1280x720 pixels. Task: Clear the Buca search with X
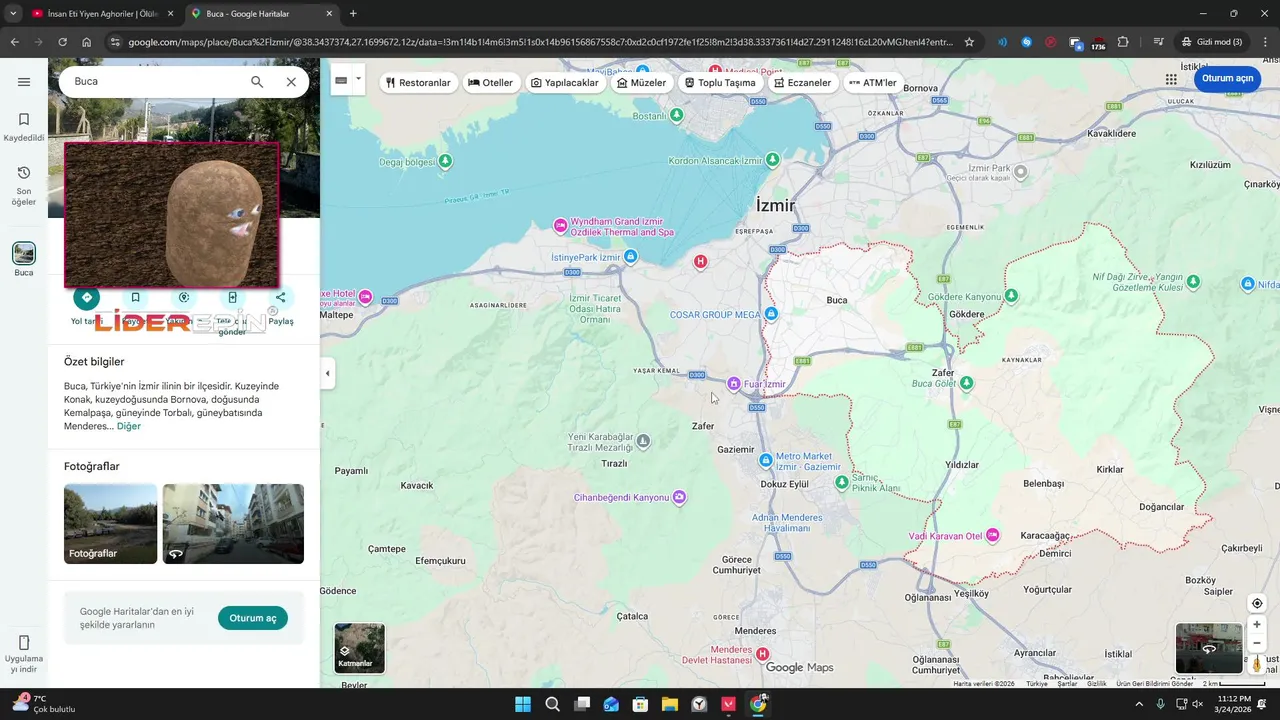pyautogui.click(x=291, y=82)
